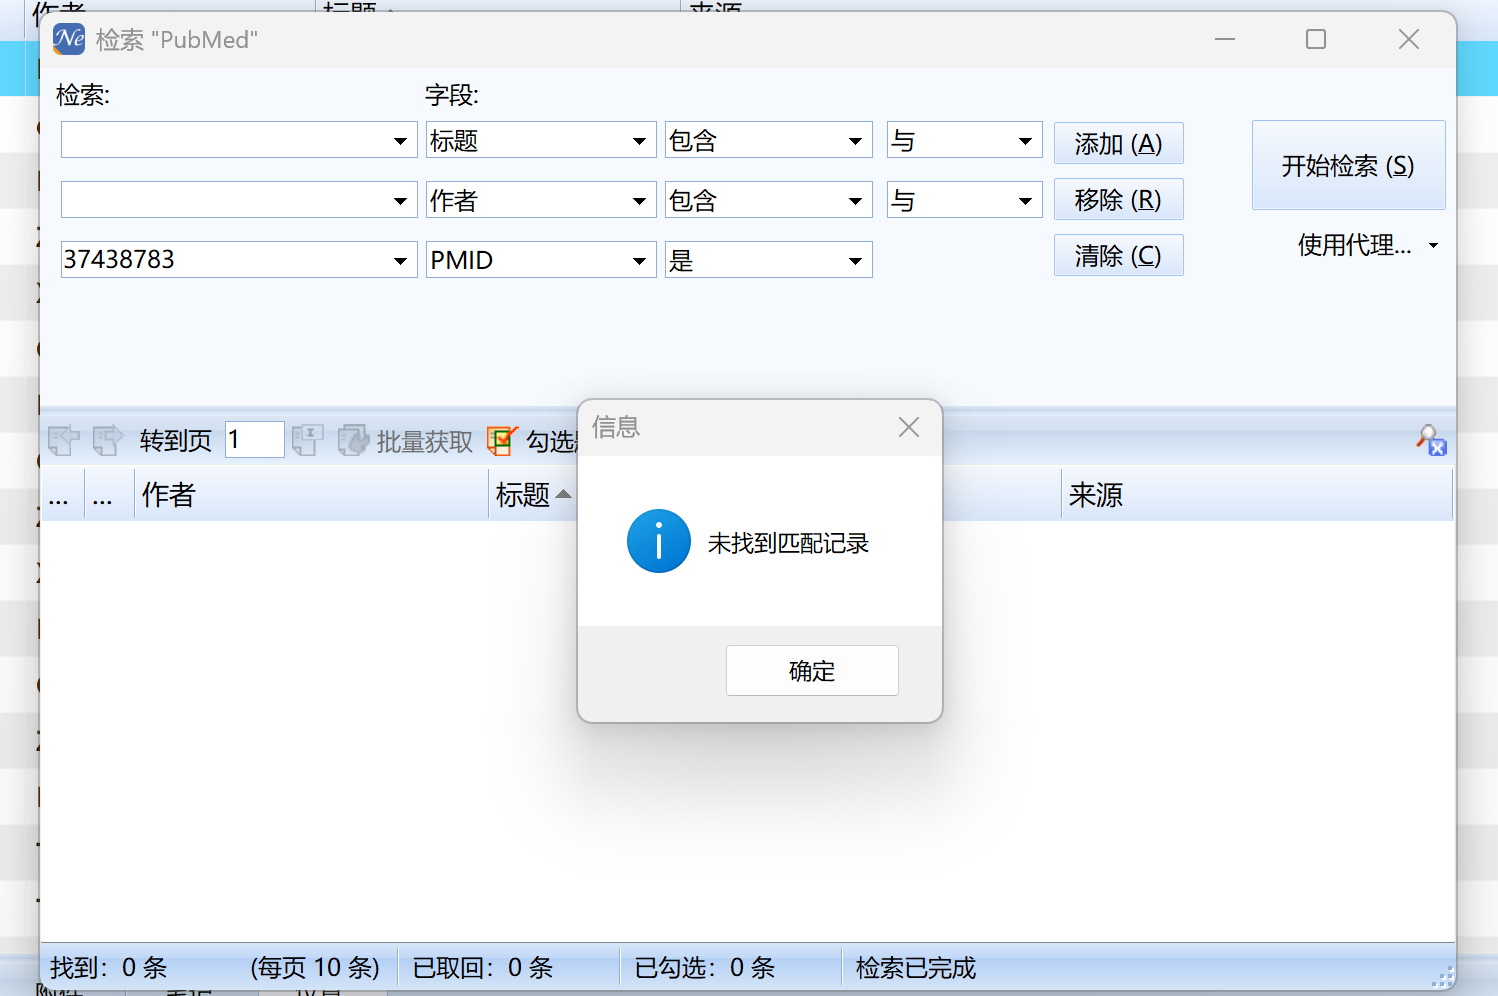Click the NoteExpress logo in the dialog title bar
The height and width of the screenshot is (996, 1498).
click(67, 39)
